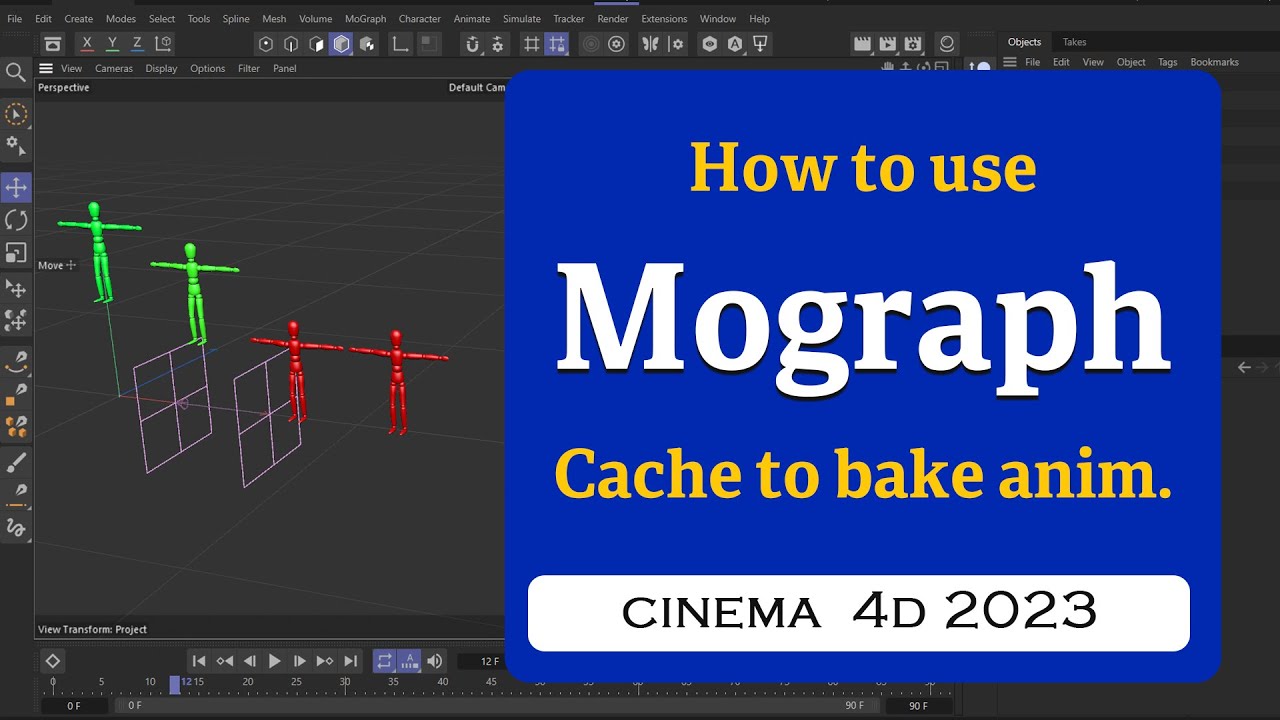Open the Volume menu
The width and height of the screenshot is (1280, 720).
pyautogui.click(x=316, y=19)
